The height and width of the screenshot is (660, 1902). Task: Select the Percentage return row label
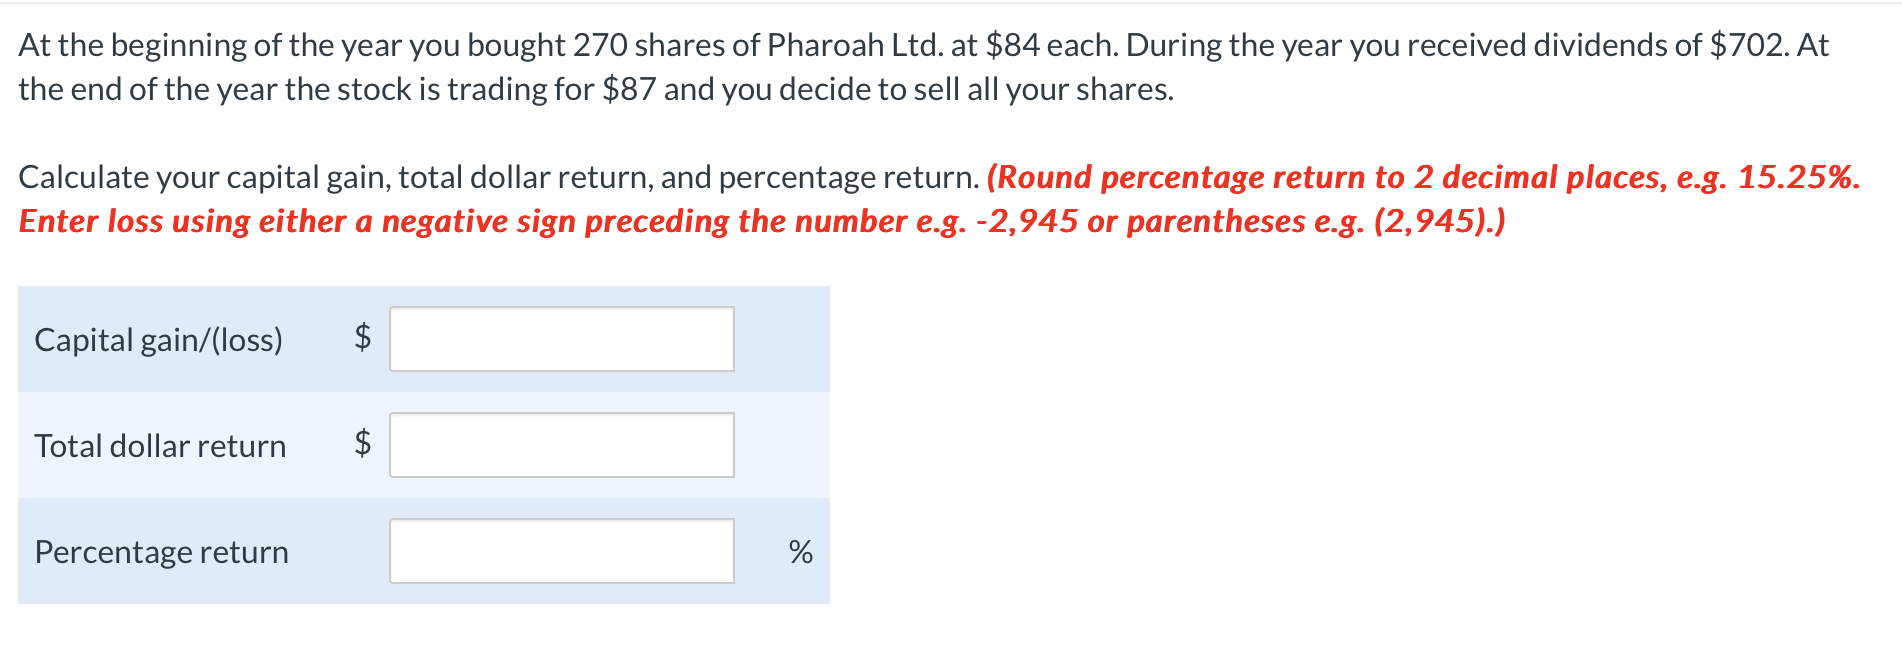coord(161,551)
